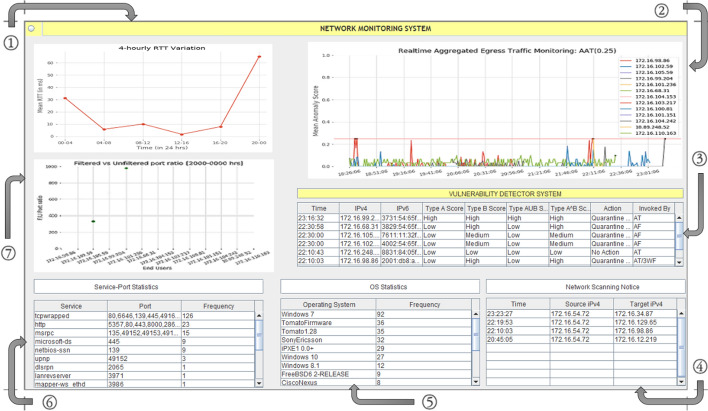
Task: Click the round window icon beside the title bar
Action: click(31, 28)
